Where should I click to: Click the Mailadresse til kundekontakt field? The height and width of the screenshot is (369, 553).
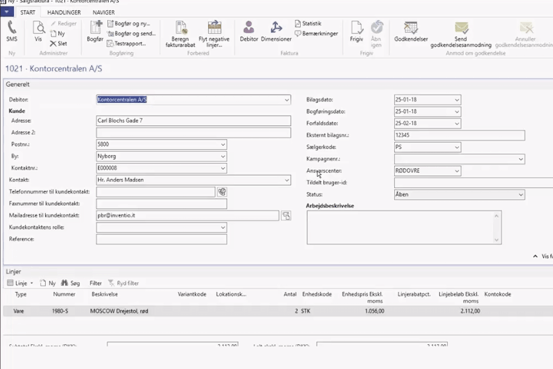click(187, 216)
